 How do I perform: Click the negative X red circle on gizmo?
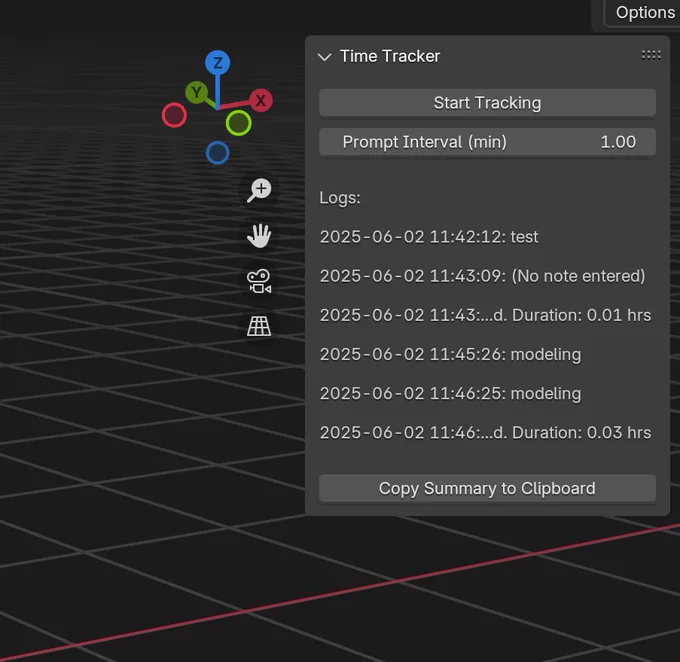click(x=174, y=115)
